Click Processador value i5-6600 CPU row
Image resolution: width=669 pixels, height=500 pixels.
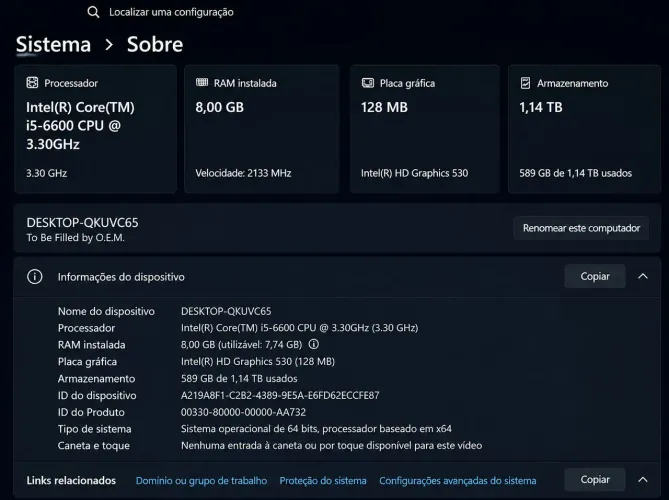[300, 328]
